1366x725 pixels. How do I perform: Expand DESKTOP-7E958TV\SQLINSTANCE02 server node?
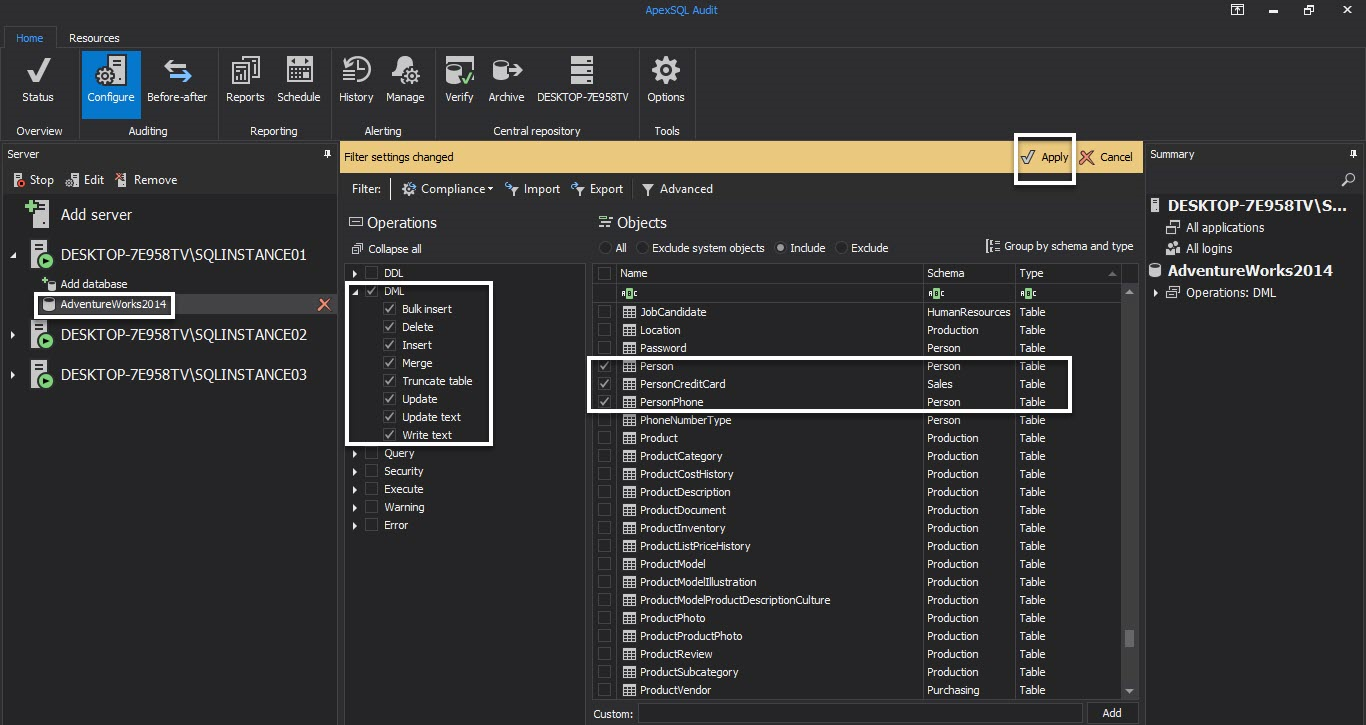[x=13, y=335]
